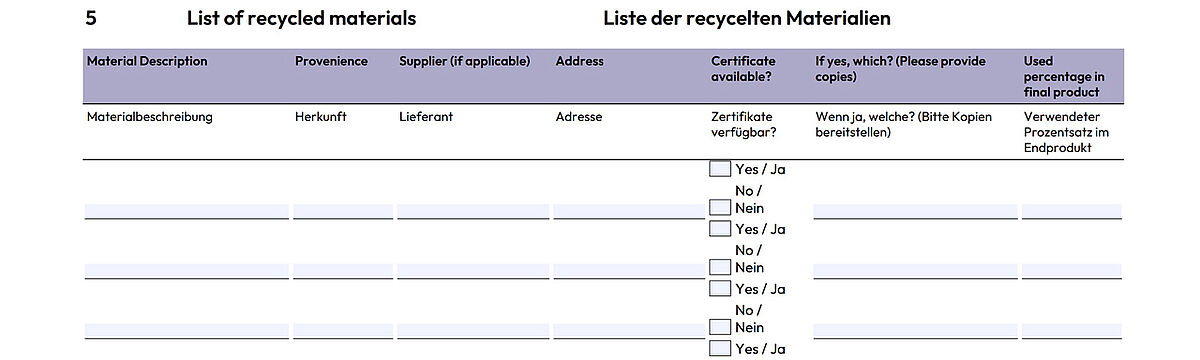
Task: Click second row Material Description field
Action: coord(186,271)
